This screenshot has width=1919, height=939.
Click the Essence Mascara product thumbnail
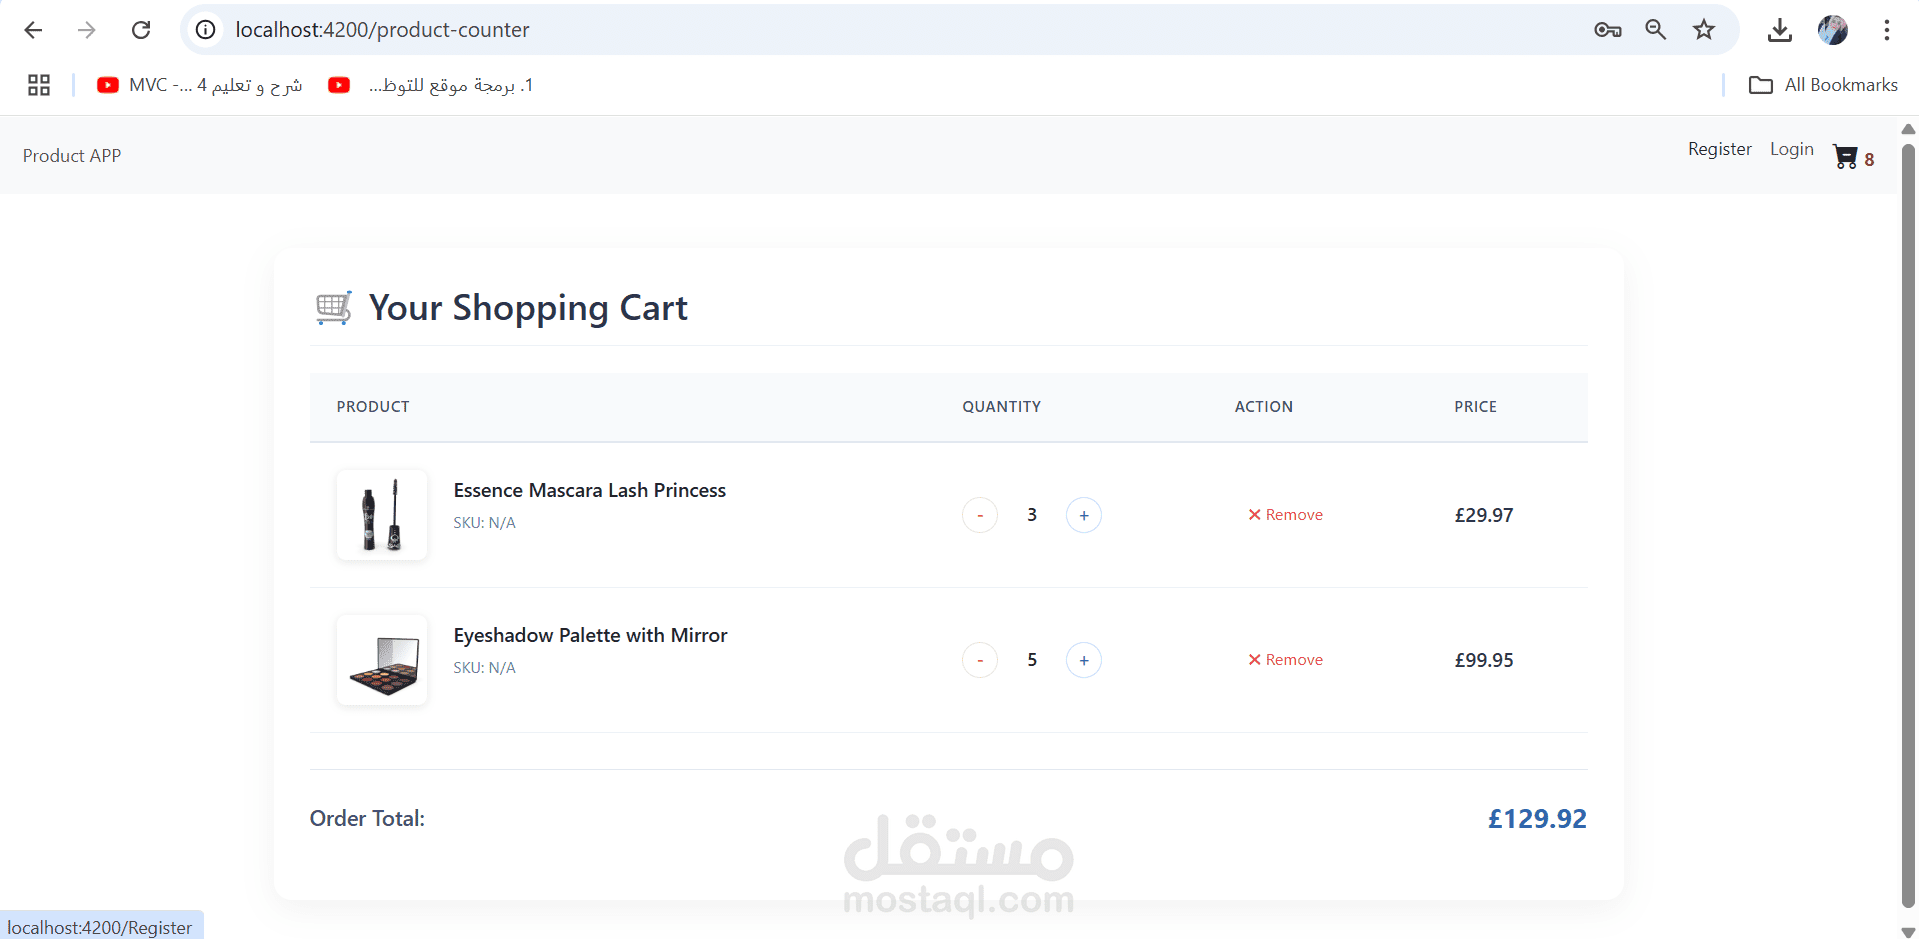coord(382,515)
